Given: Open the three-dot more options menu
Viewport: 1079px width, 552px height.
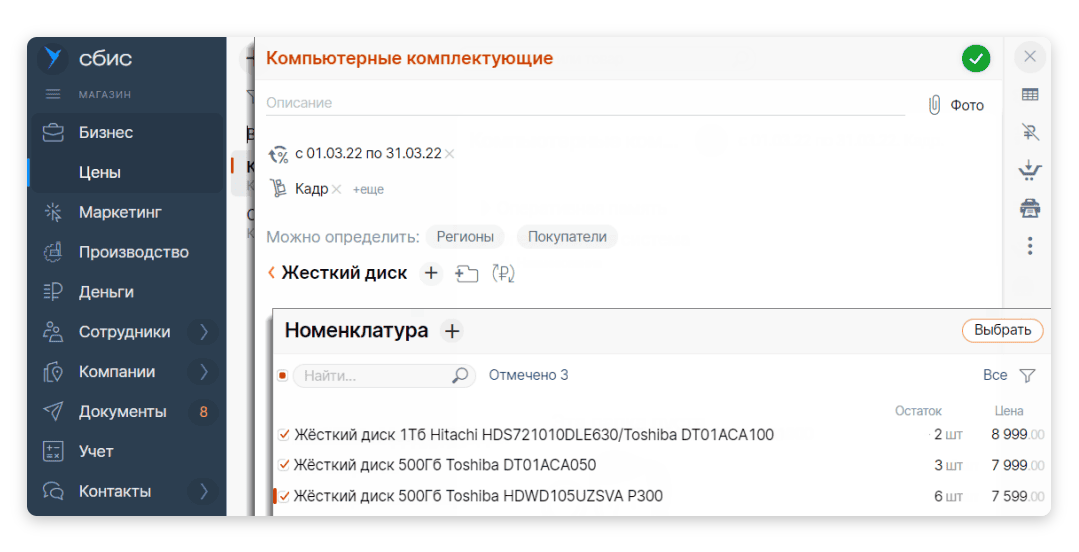Looking at the screenshot, I should click(x=1029, y=245).
